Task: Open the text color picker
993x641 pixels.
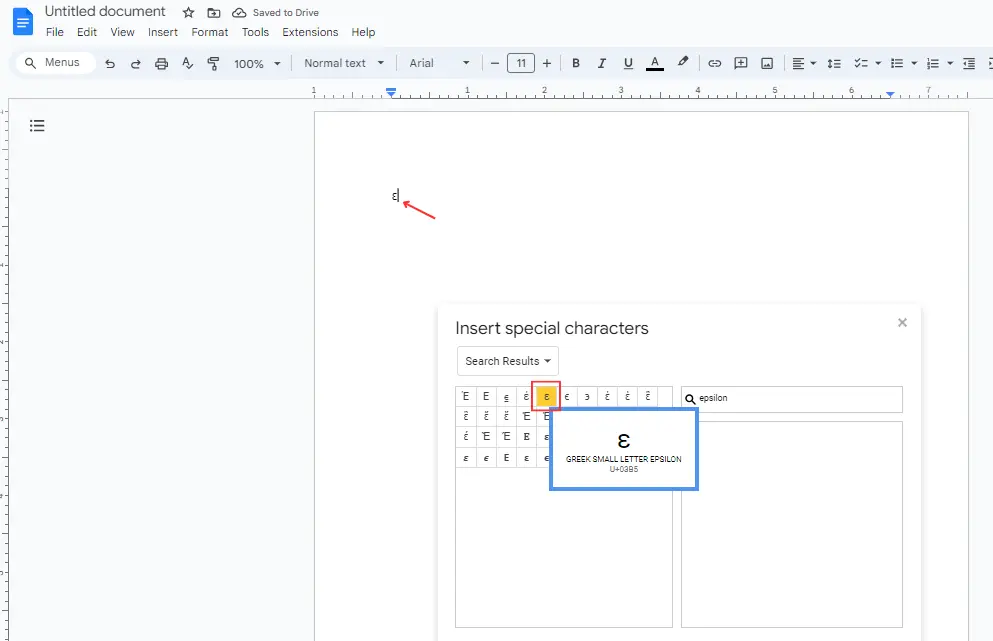Action: (x=655, y=63)
